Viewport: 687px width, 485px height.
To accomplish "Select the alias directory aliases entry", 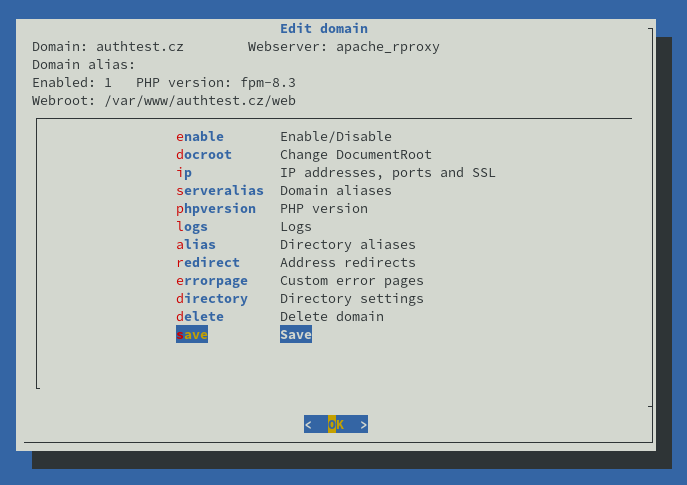I will pos(196,244).
